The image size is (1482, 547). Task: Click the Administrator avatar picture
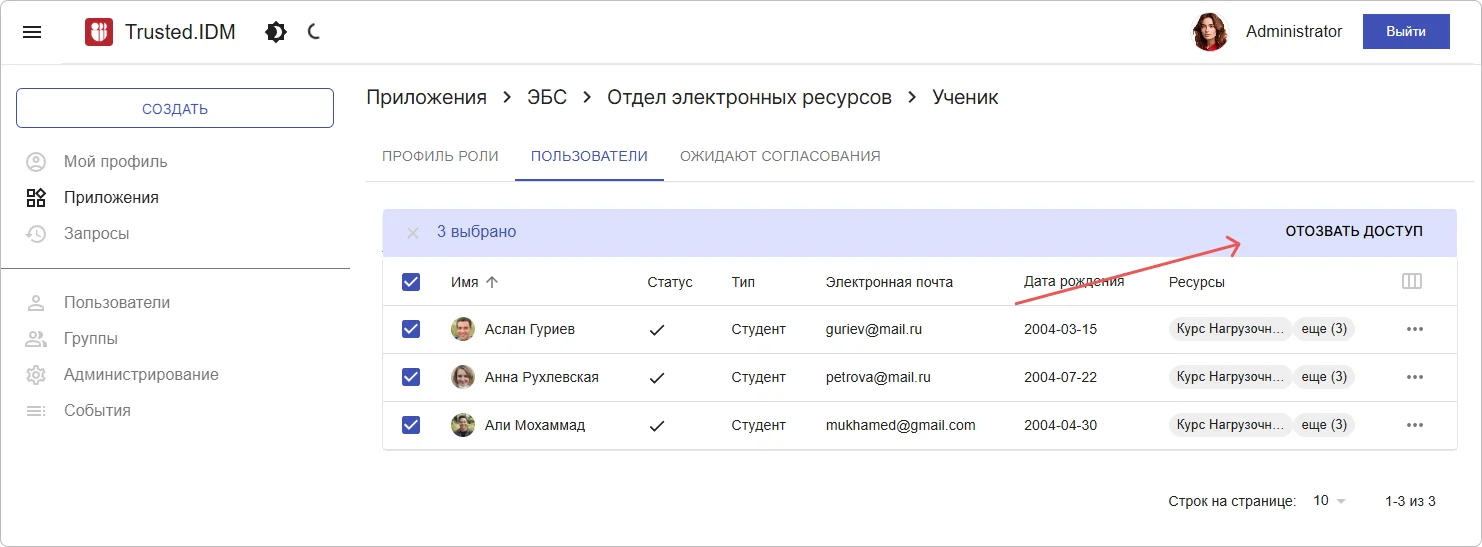[x=1210, y=32]
